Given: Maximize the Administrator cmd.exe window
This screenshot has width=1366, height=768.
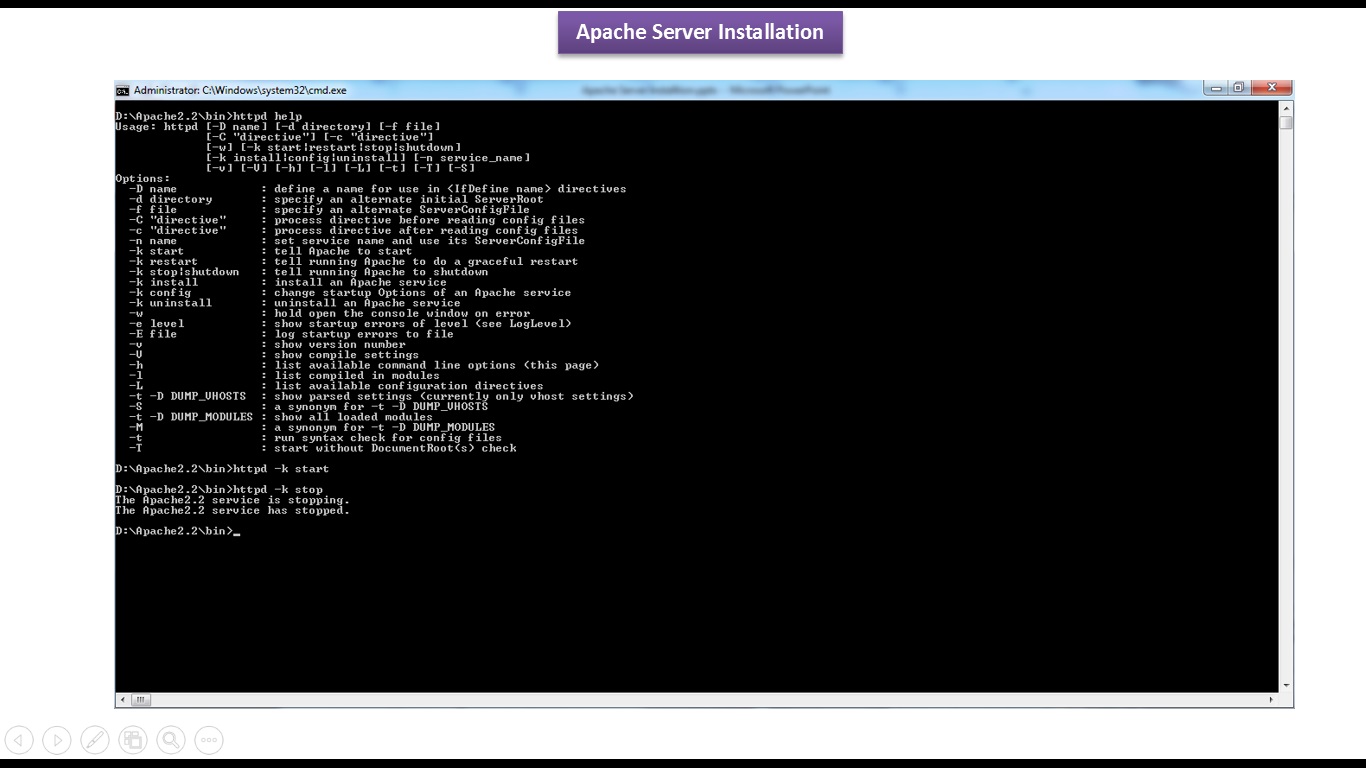Looking at the screenshot, I should [1239, 88].
